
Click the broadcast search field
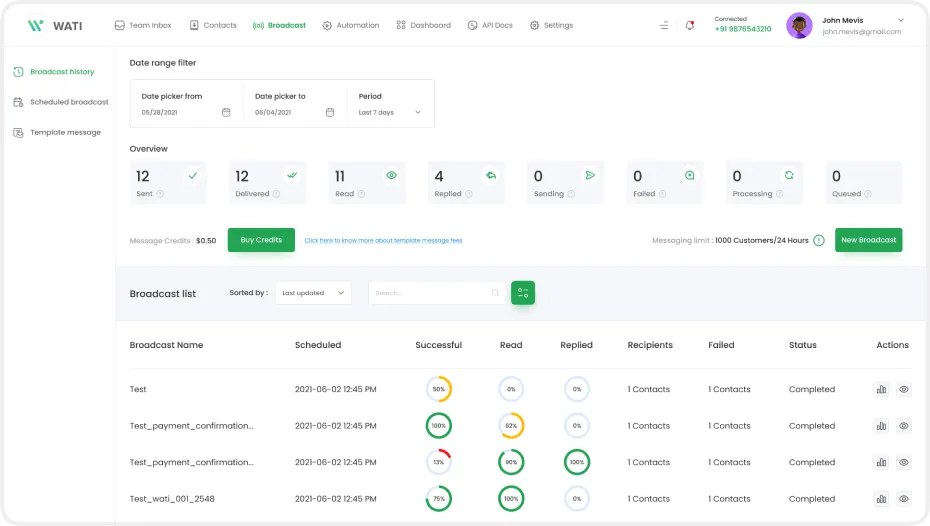(x=430, y=293)
